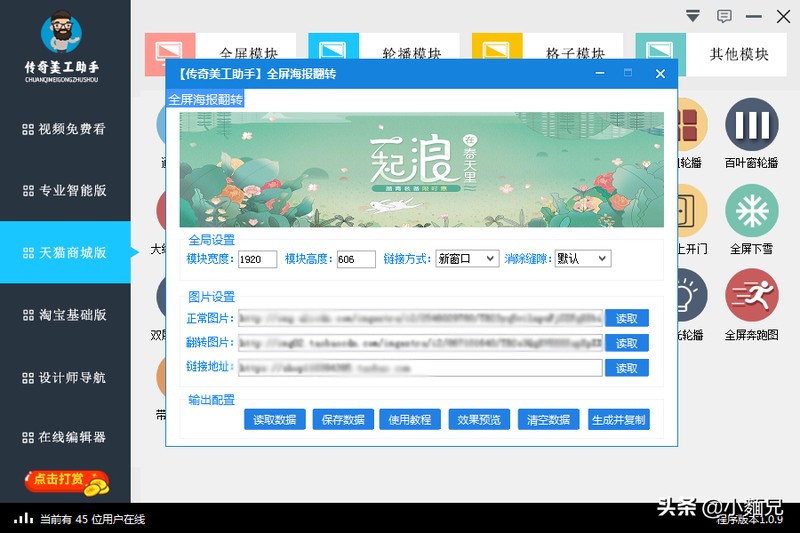Click the 保存数据 button
This screenshot has width=800, height=533.
(x=343, y=419)
